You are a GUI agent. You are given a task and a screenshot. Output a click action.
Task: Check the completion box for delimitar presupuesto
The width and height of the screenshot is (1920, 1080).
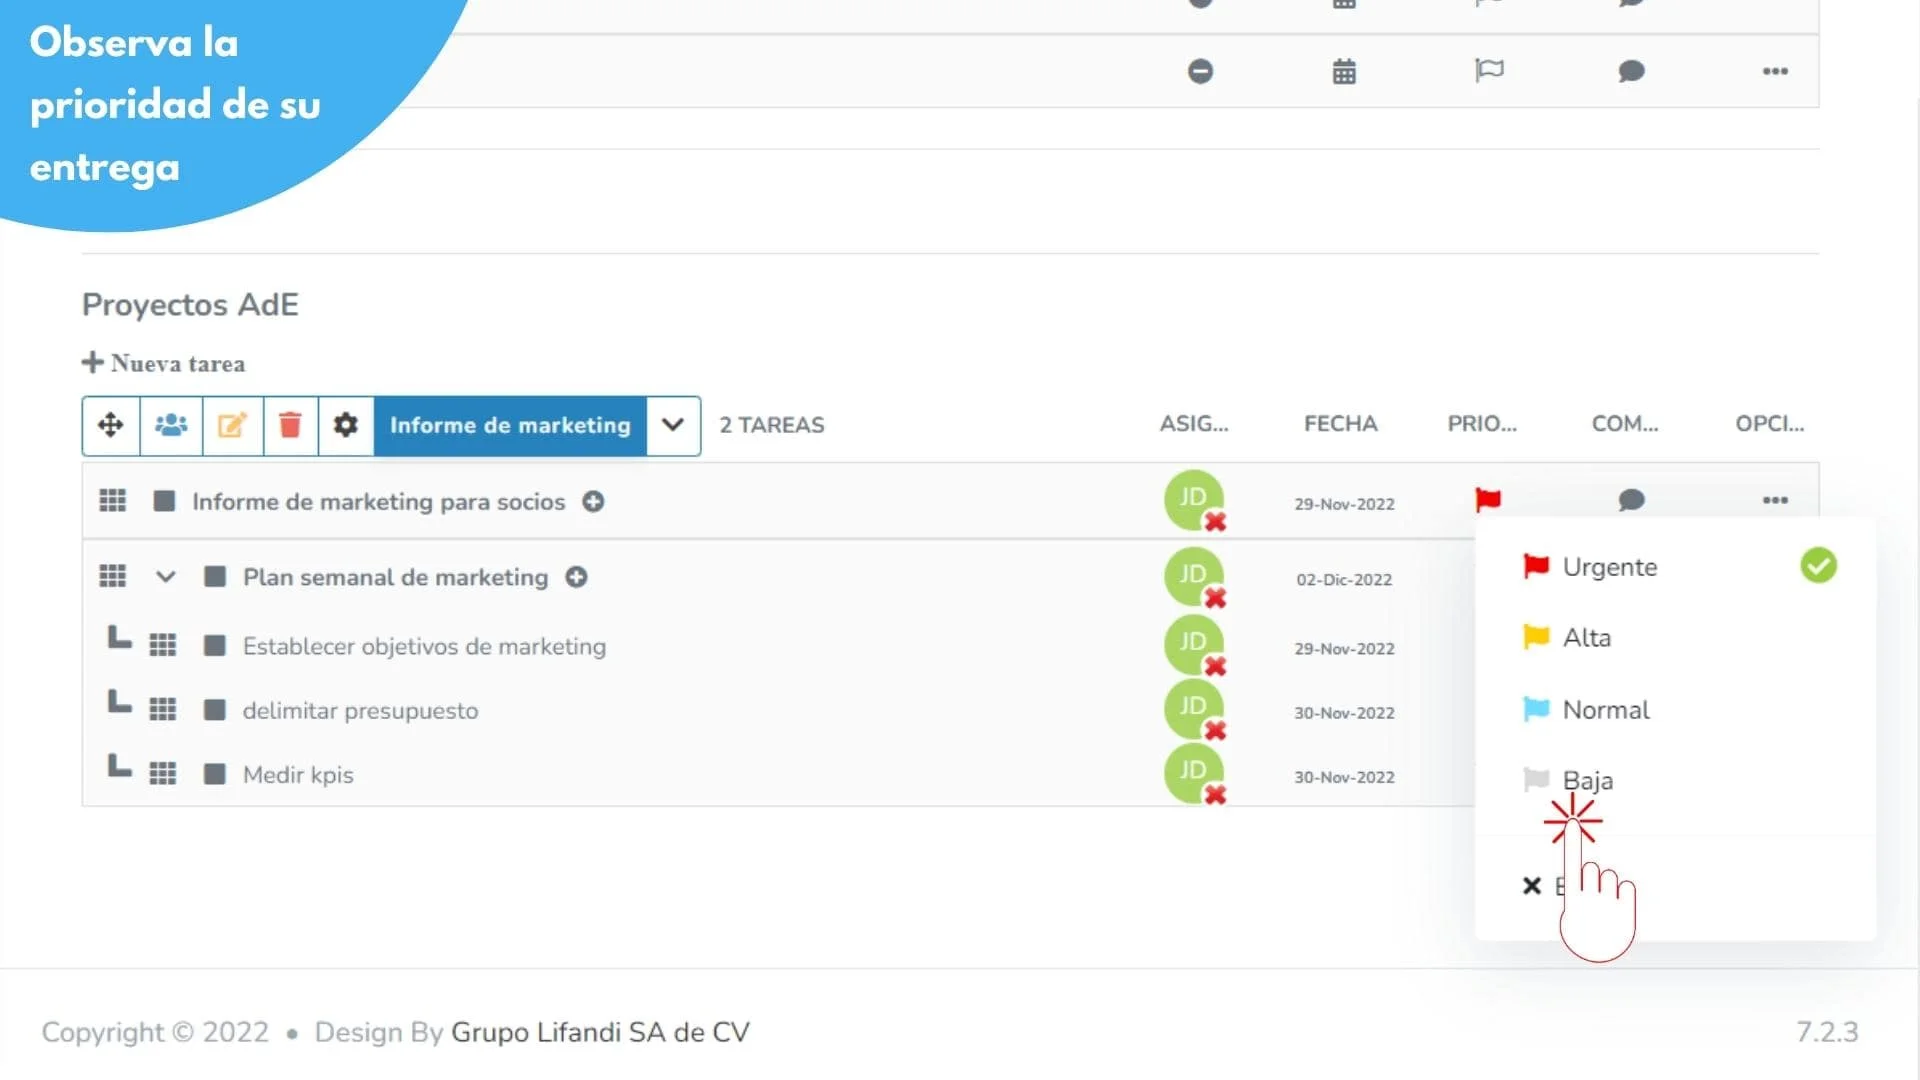pos(213,709)
